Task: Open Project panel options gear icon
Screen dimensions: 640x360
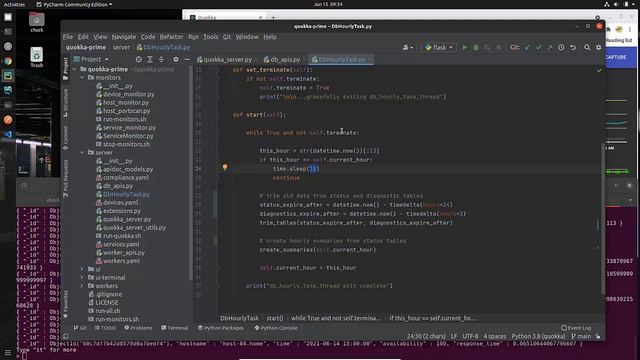Action: tap(176, 60)
